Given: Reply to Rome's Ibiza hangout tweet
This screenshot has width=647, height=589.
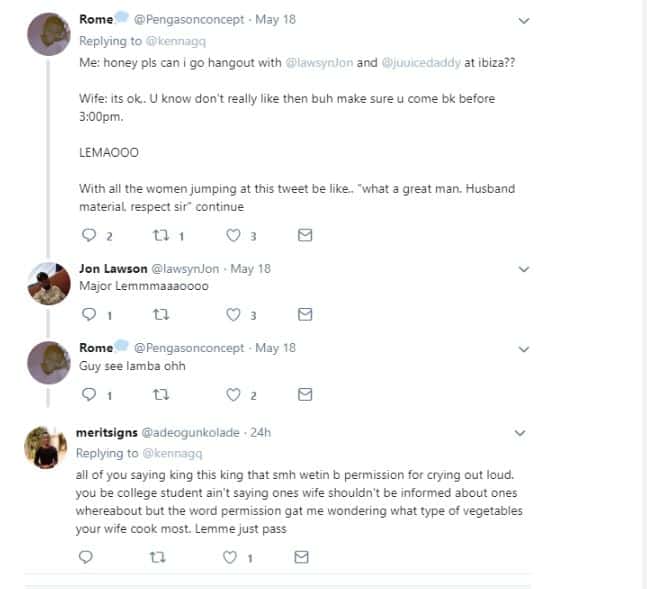Looking at the screenshot, I should point(87,236).
